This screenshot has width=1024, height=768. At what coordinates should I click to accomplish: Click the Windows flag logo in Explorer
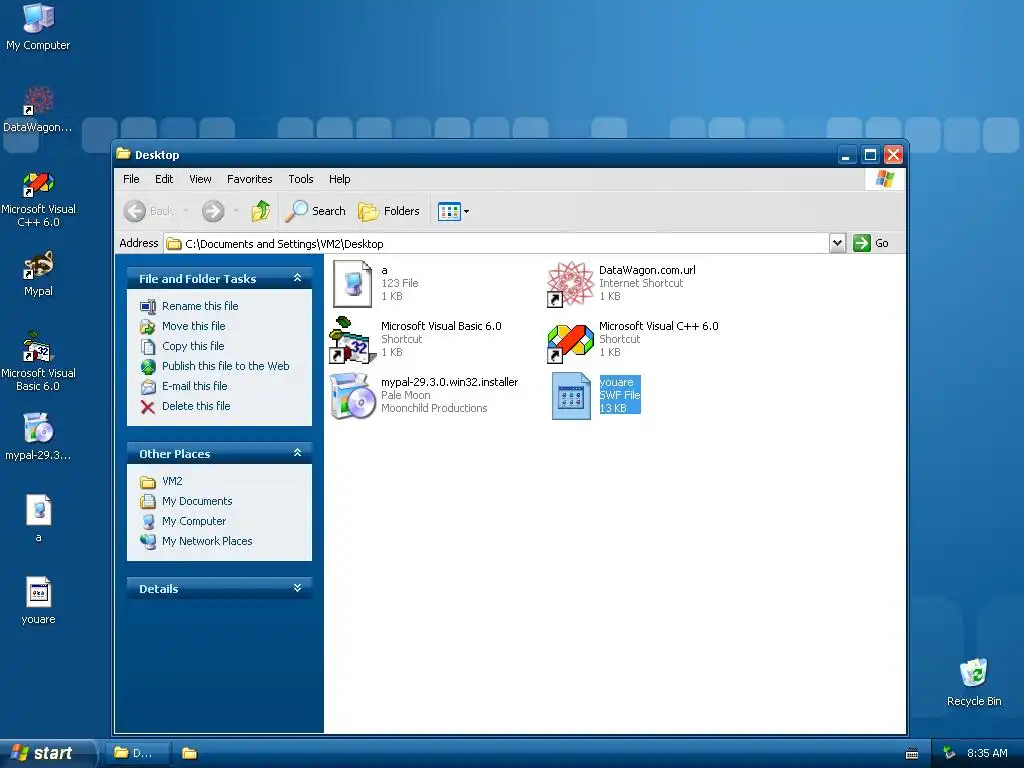885,179
